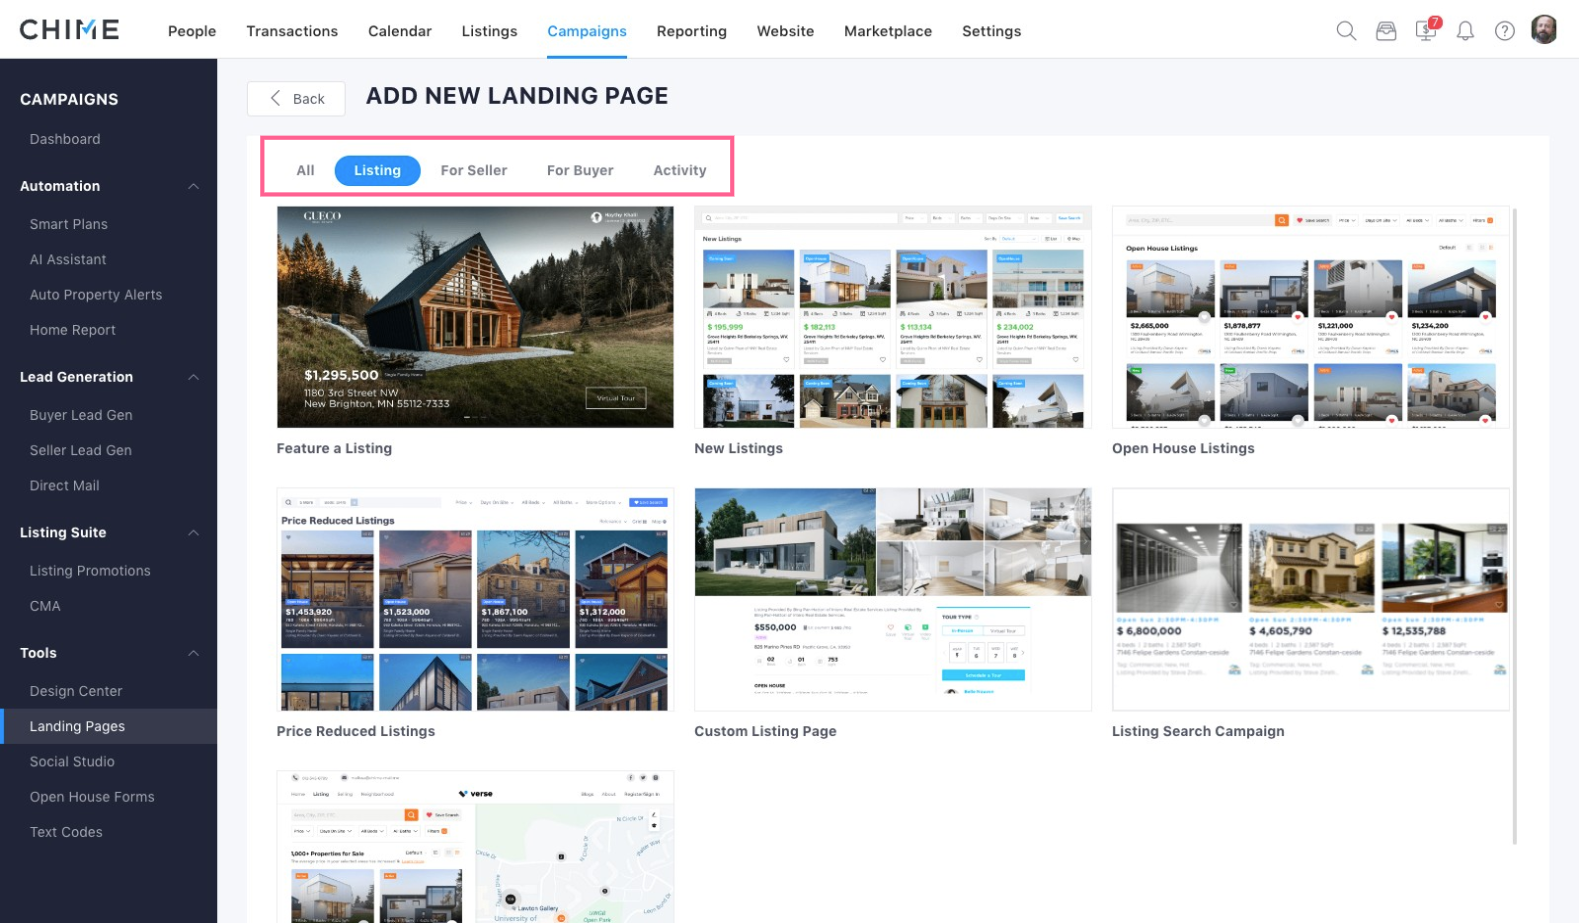1579x923 pixels.
Task: Choose the Open House Listings template thumbnail
Action: tap(1310, 317)
